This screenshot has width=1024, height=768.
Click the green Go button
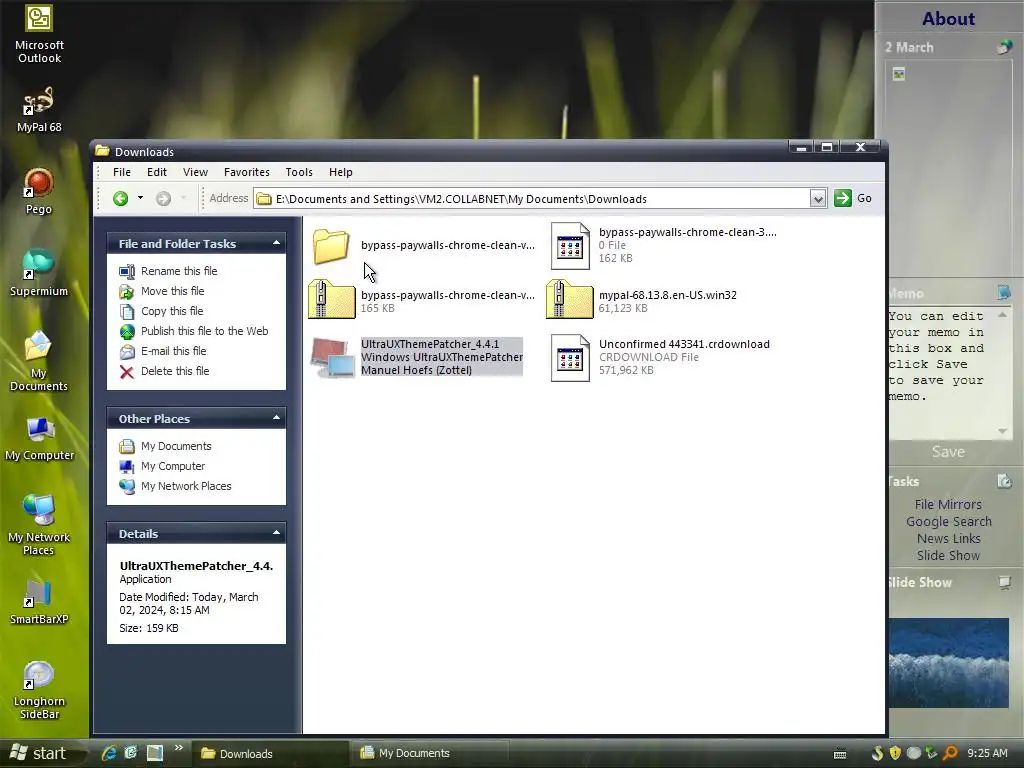pos(853,198)
